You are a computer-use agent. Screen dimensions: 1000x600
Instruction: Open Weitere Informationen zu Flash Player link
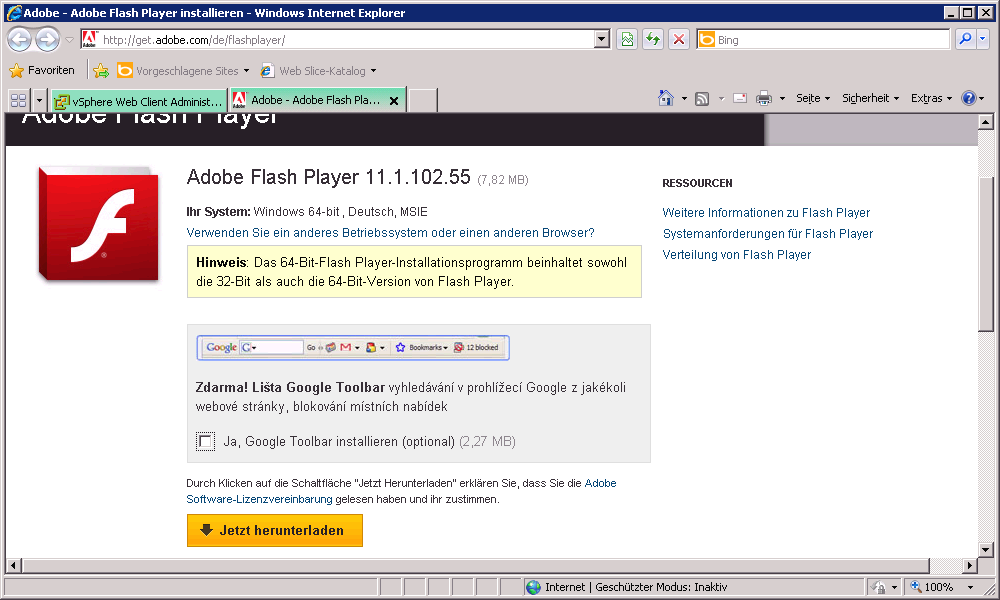point(766,213)
